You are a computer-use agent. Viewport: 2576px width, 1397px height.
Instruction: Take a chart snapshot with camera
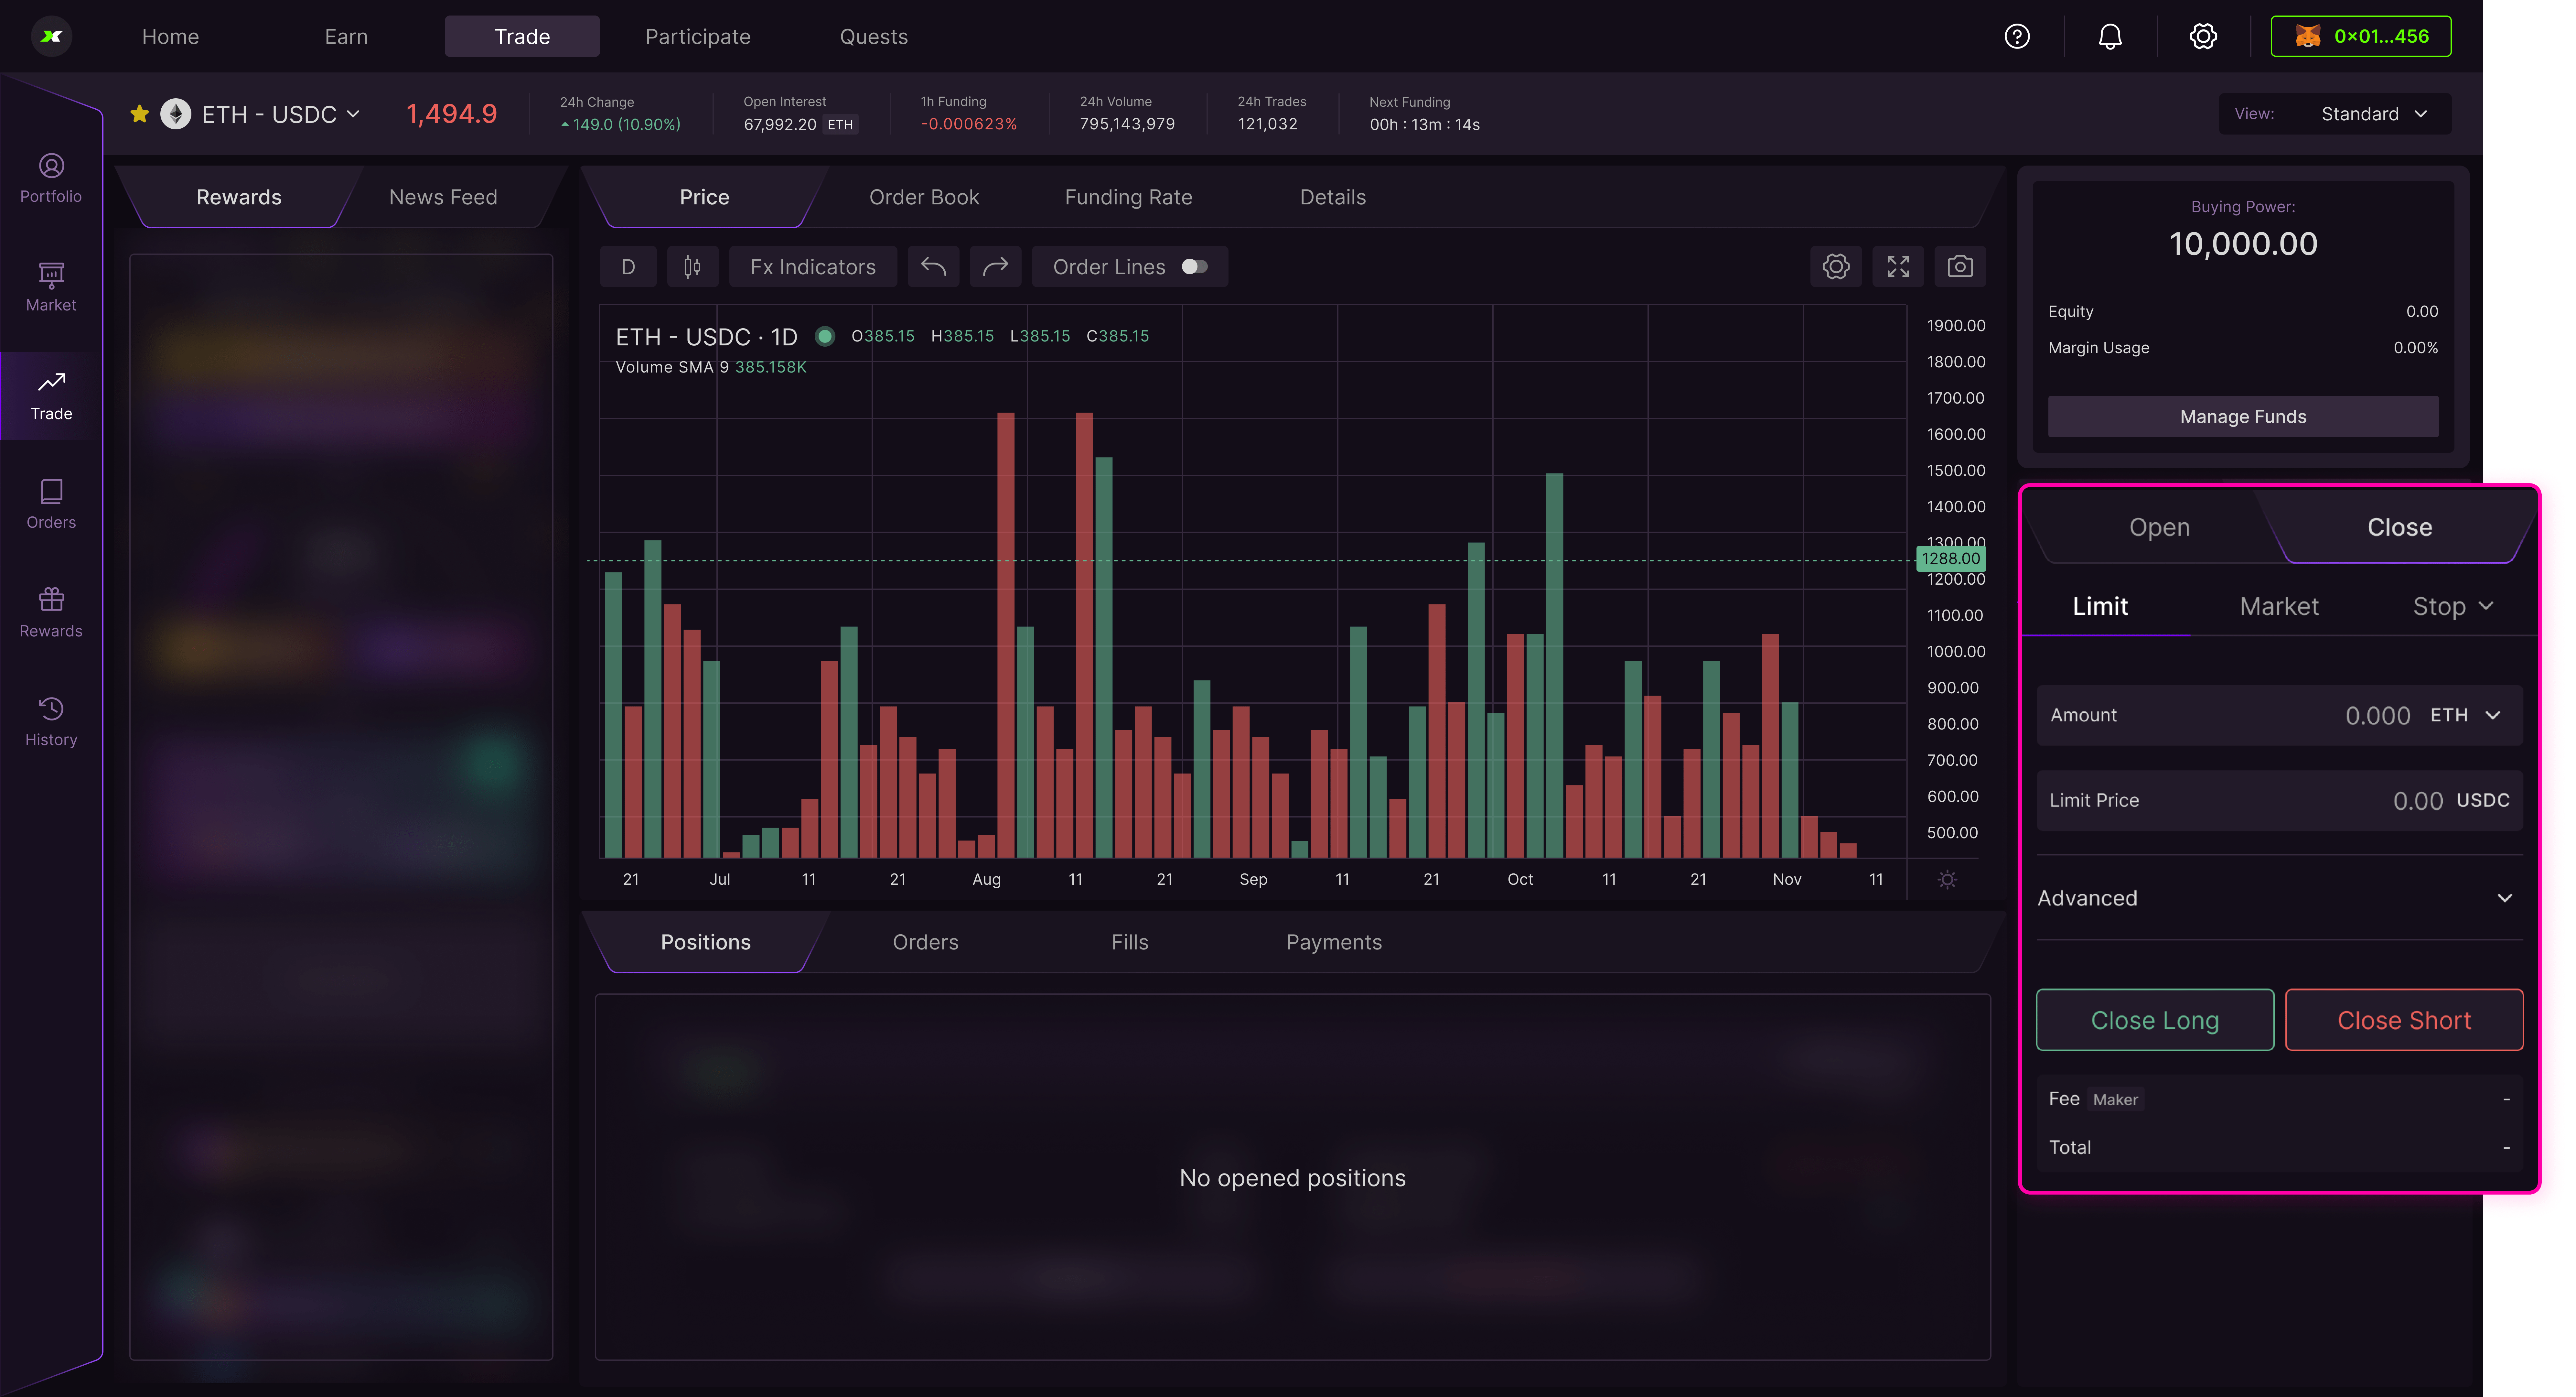tap(1960, 267)
